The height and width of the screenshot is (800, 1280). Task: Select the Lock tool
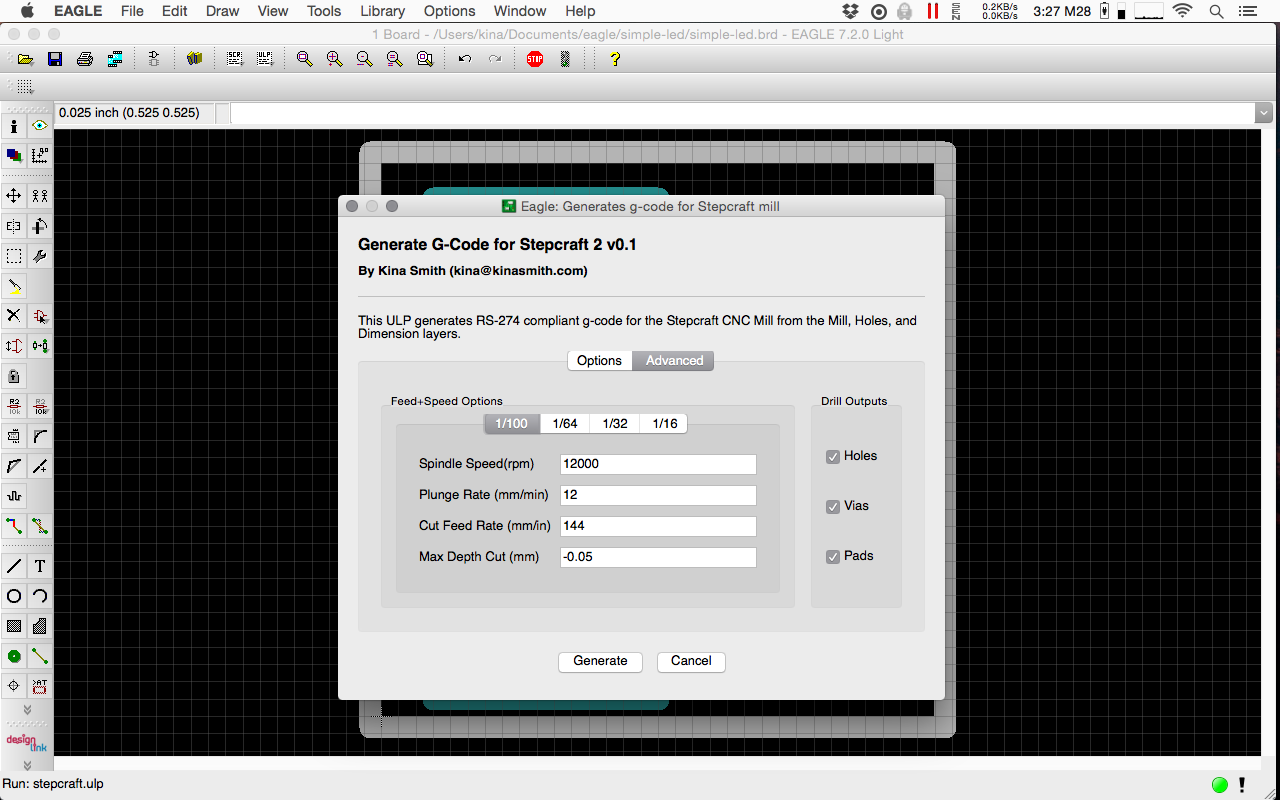pos(14,376)
